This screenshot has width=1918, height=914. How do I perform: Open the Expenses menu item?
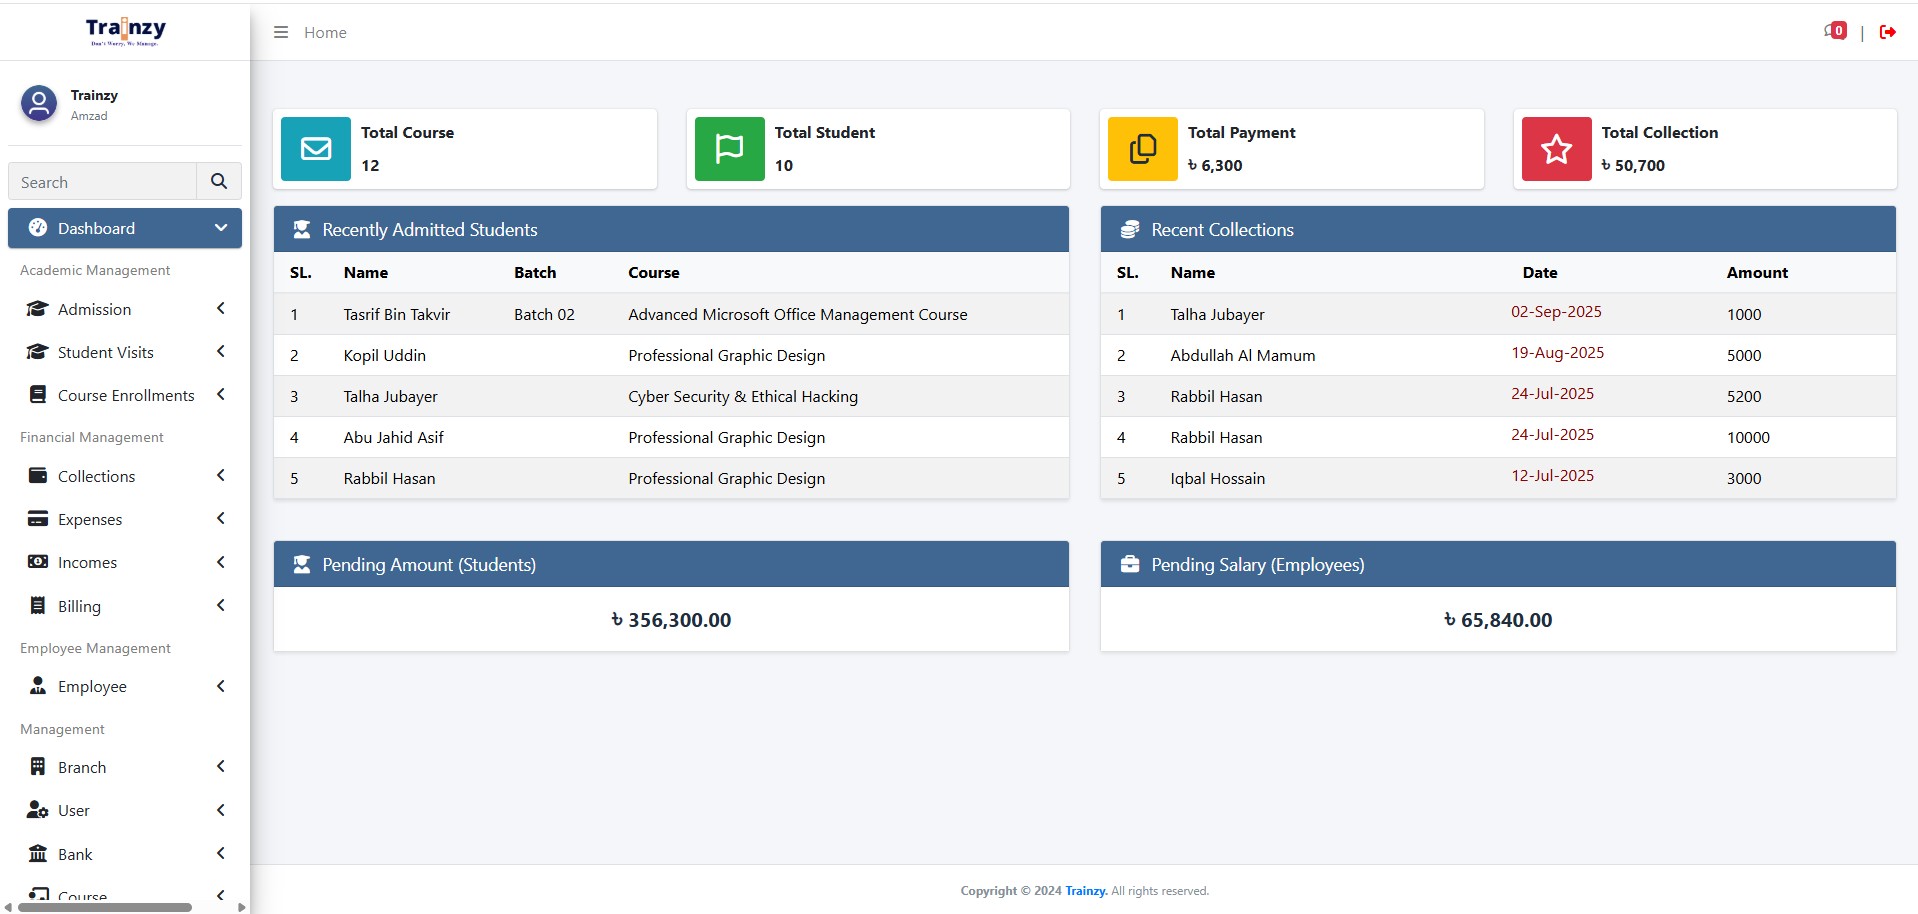pyautogui.click(x=90, y=519)
